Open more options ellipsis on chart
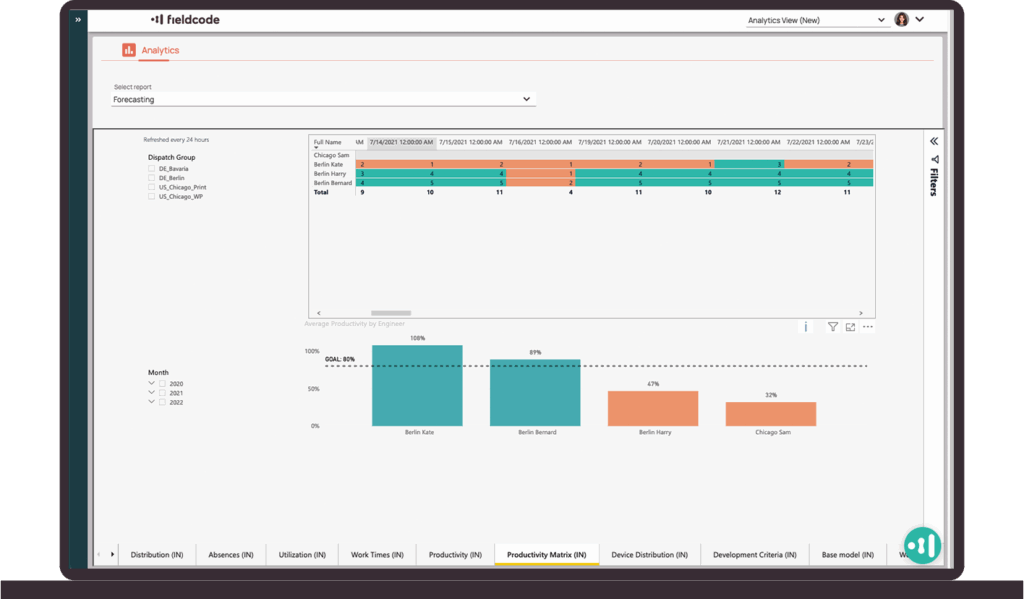 tap(868, 327)
